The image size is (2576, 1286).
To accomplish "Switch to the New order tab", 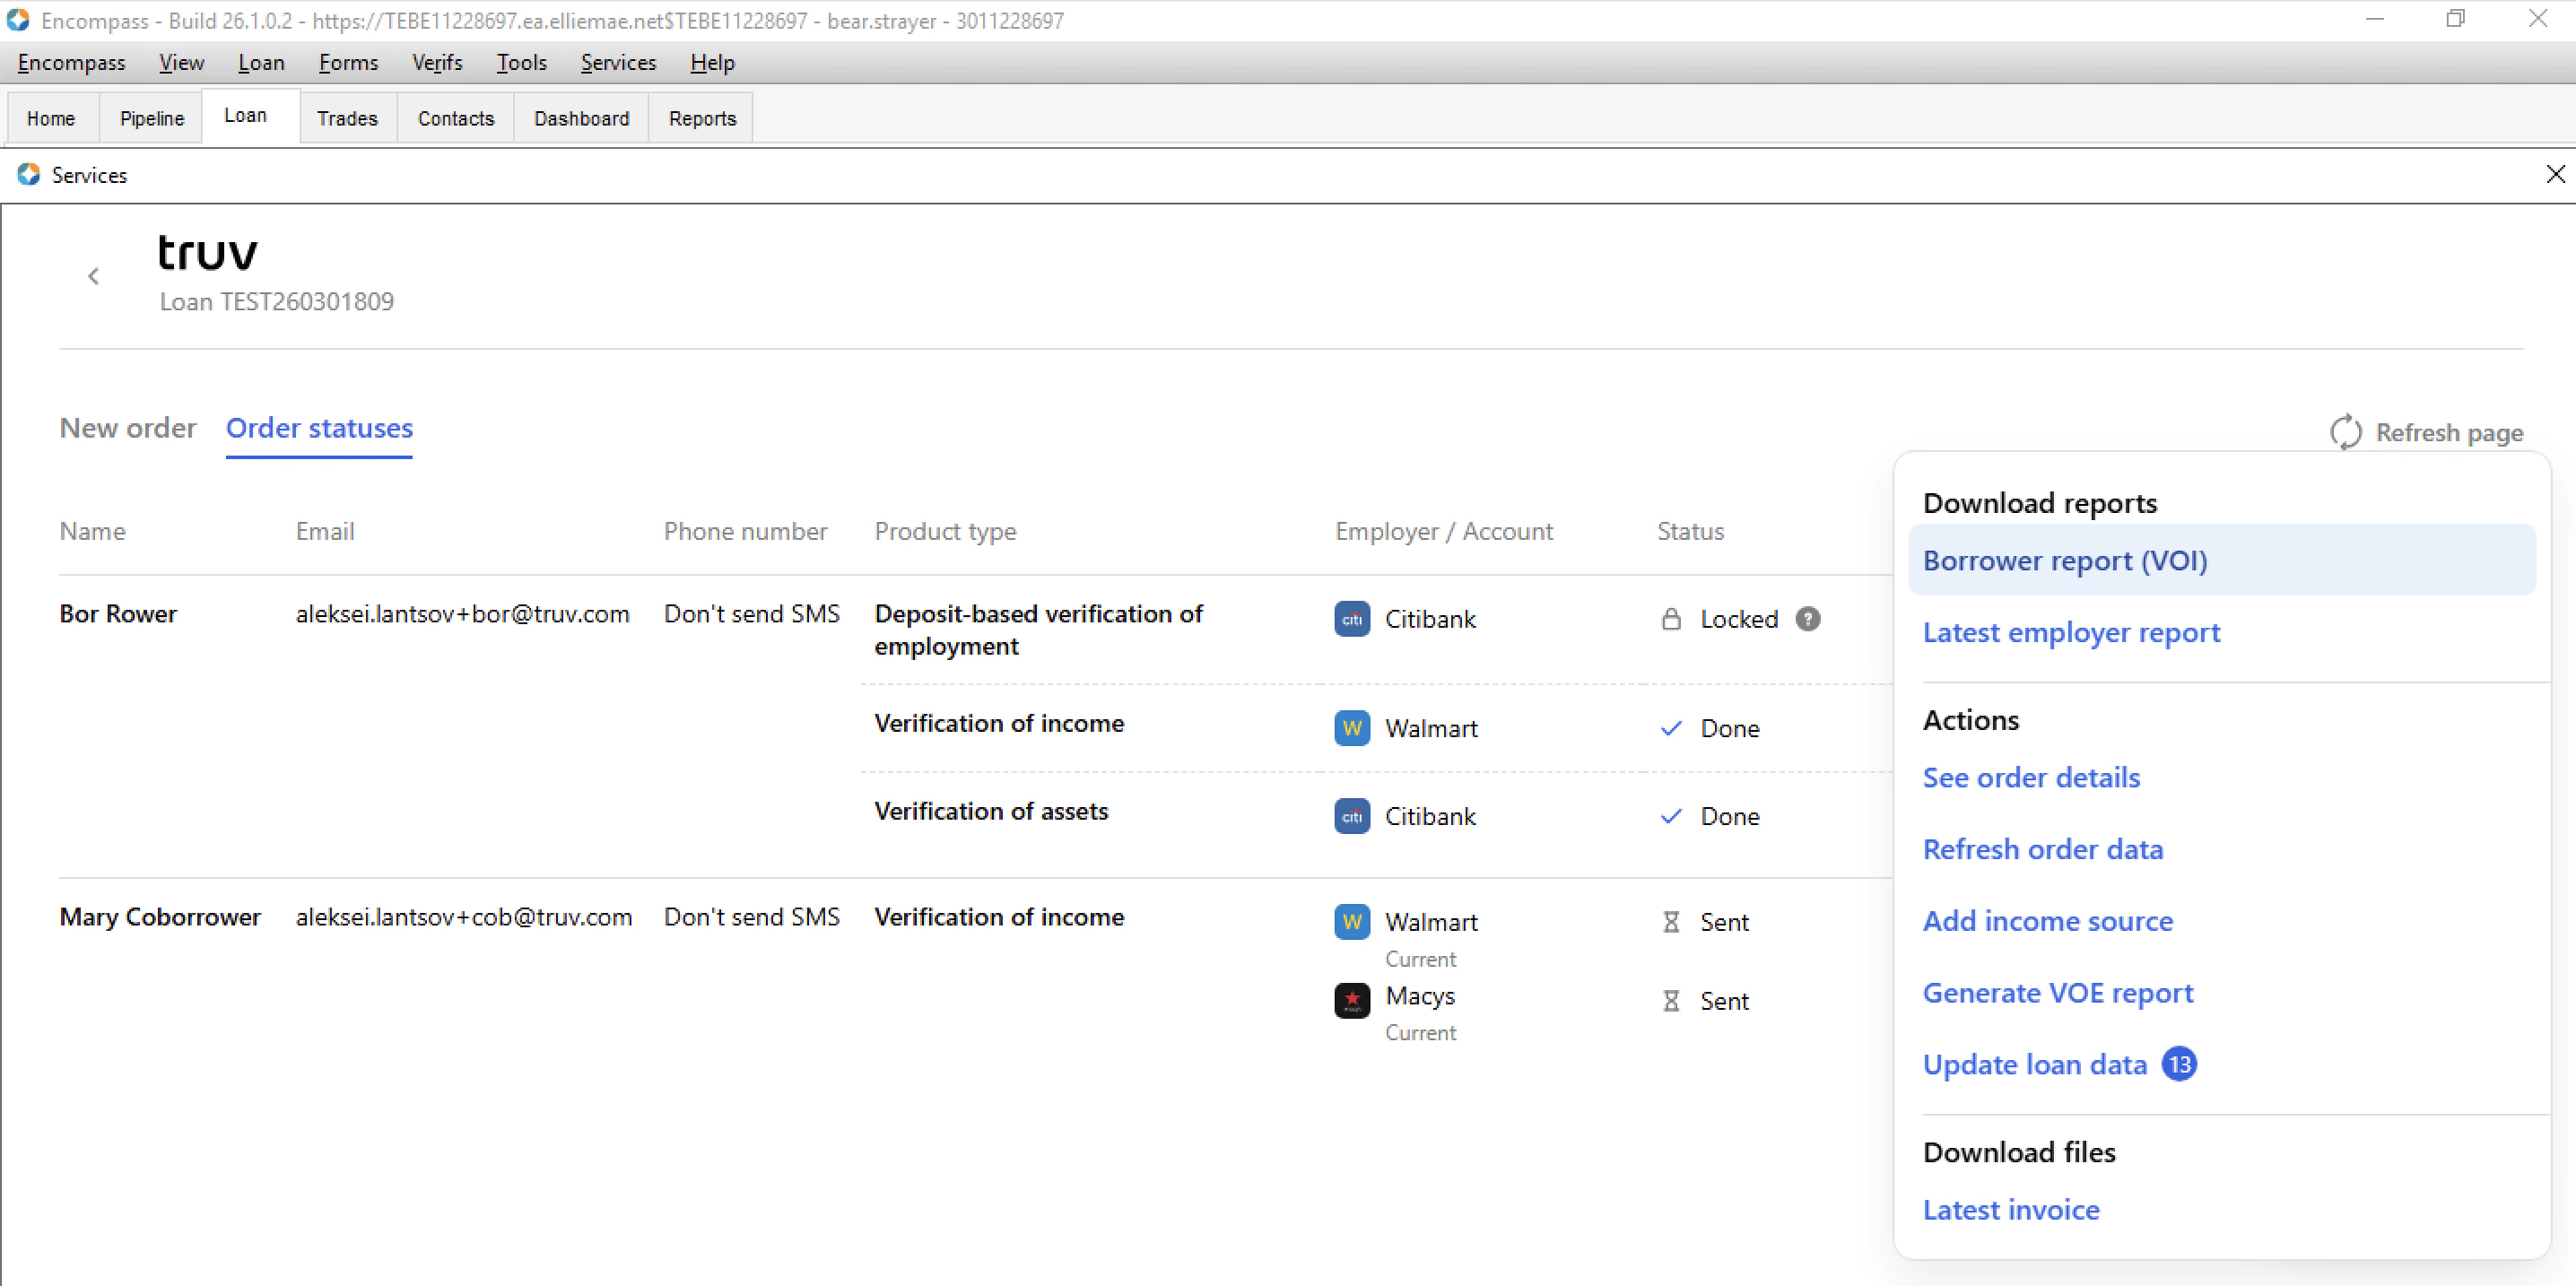I will pos(127,428).
